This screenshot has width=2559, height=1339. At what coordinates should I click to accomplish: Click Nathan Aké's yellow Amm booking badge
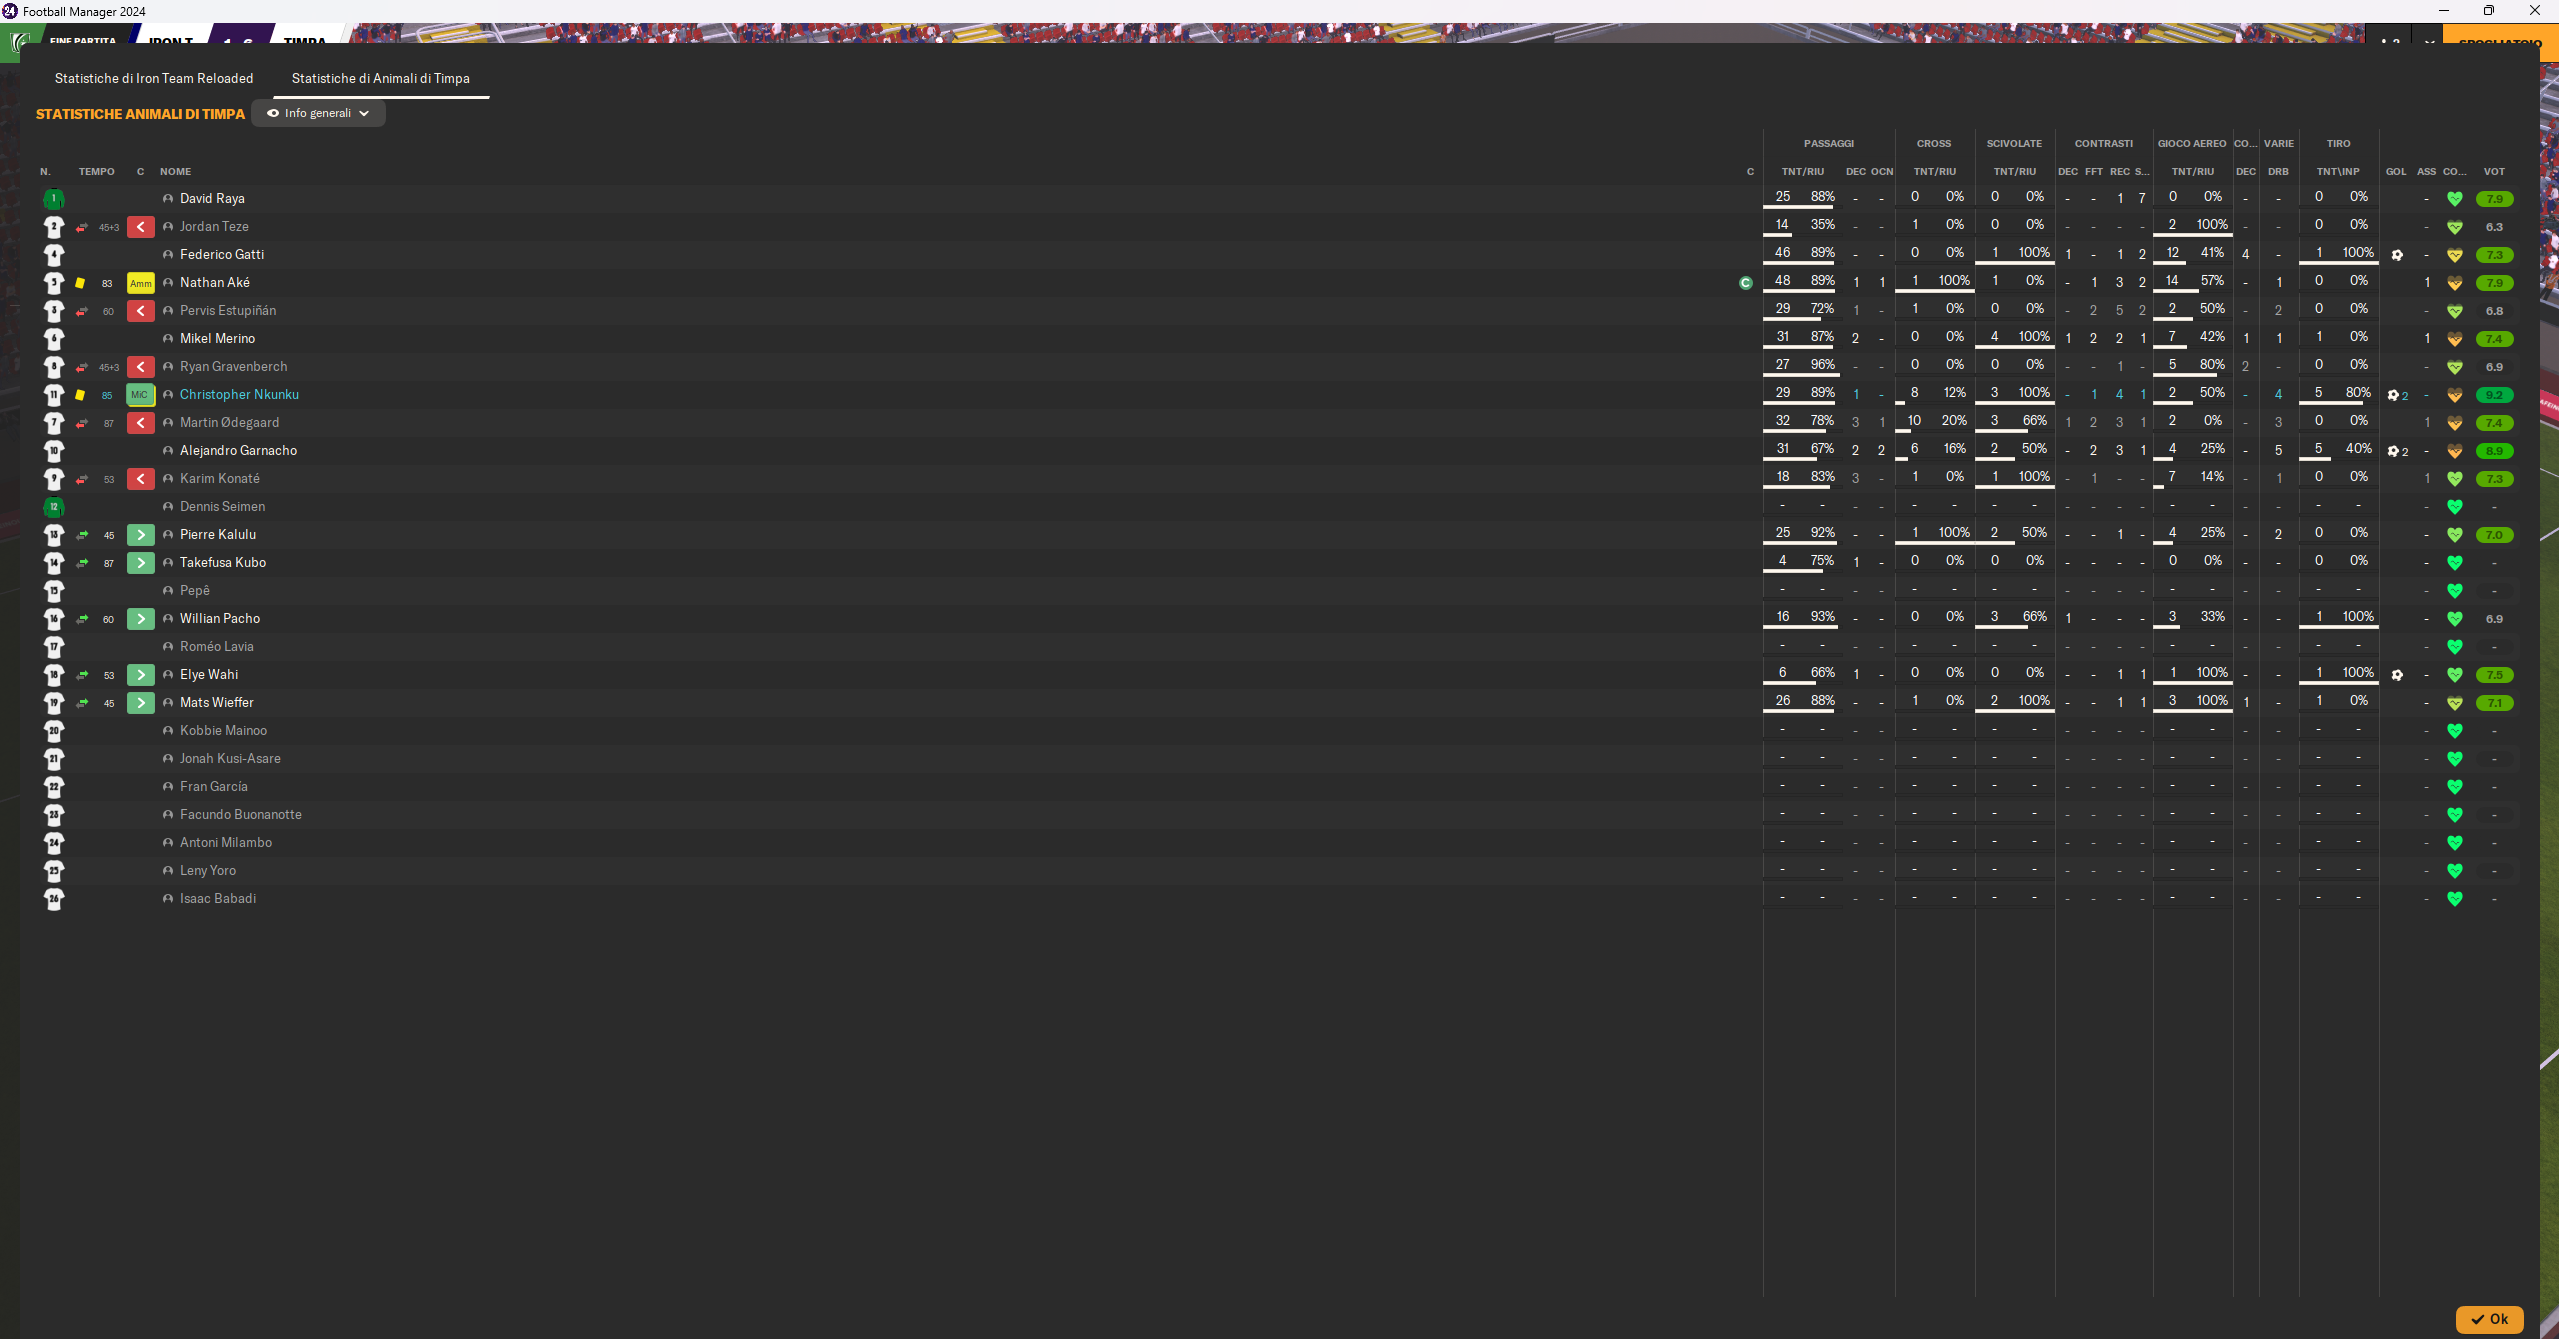pyautogui.click(x=141, y=283)
